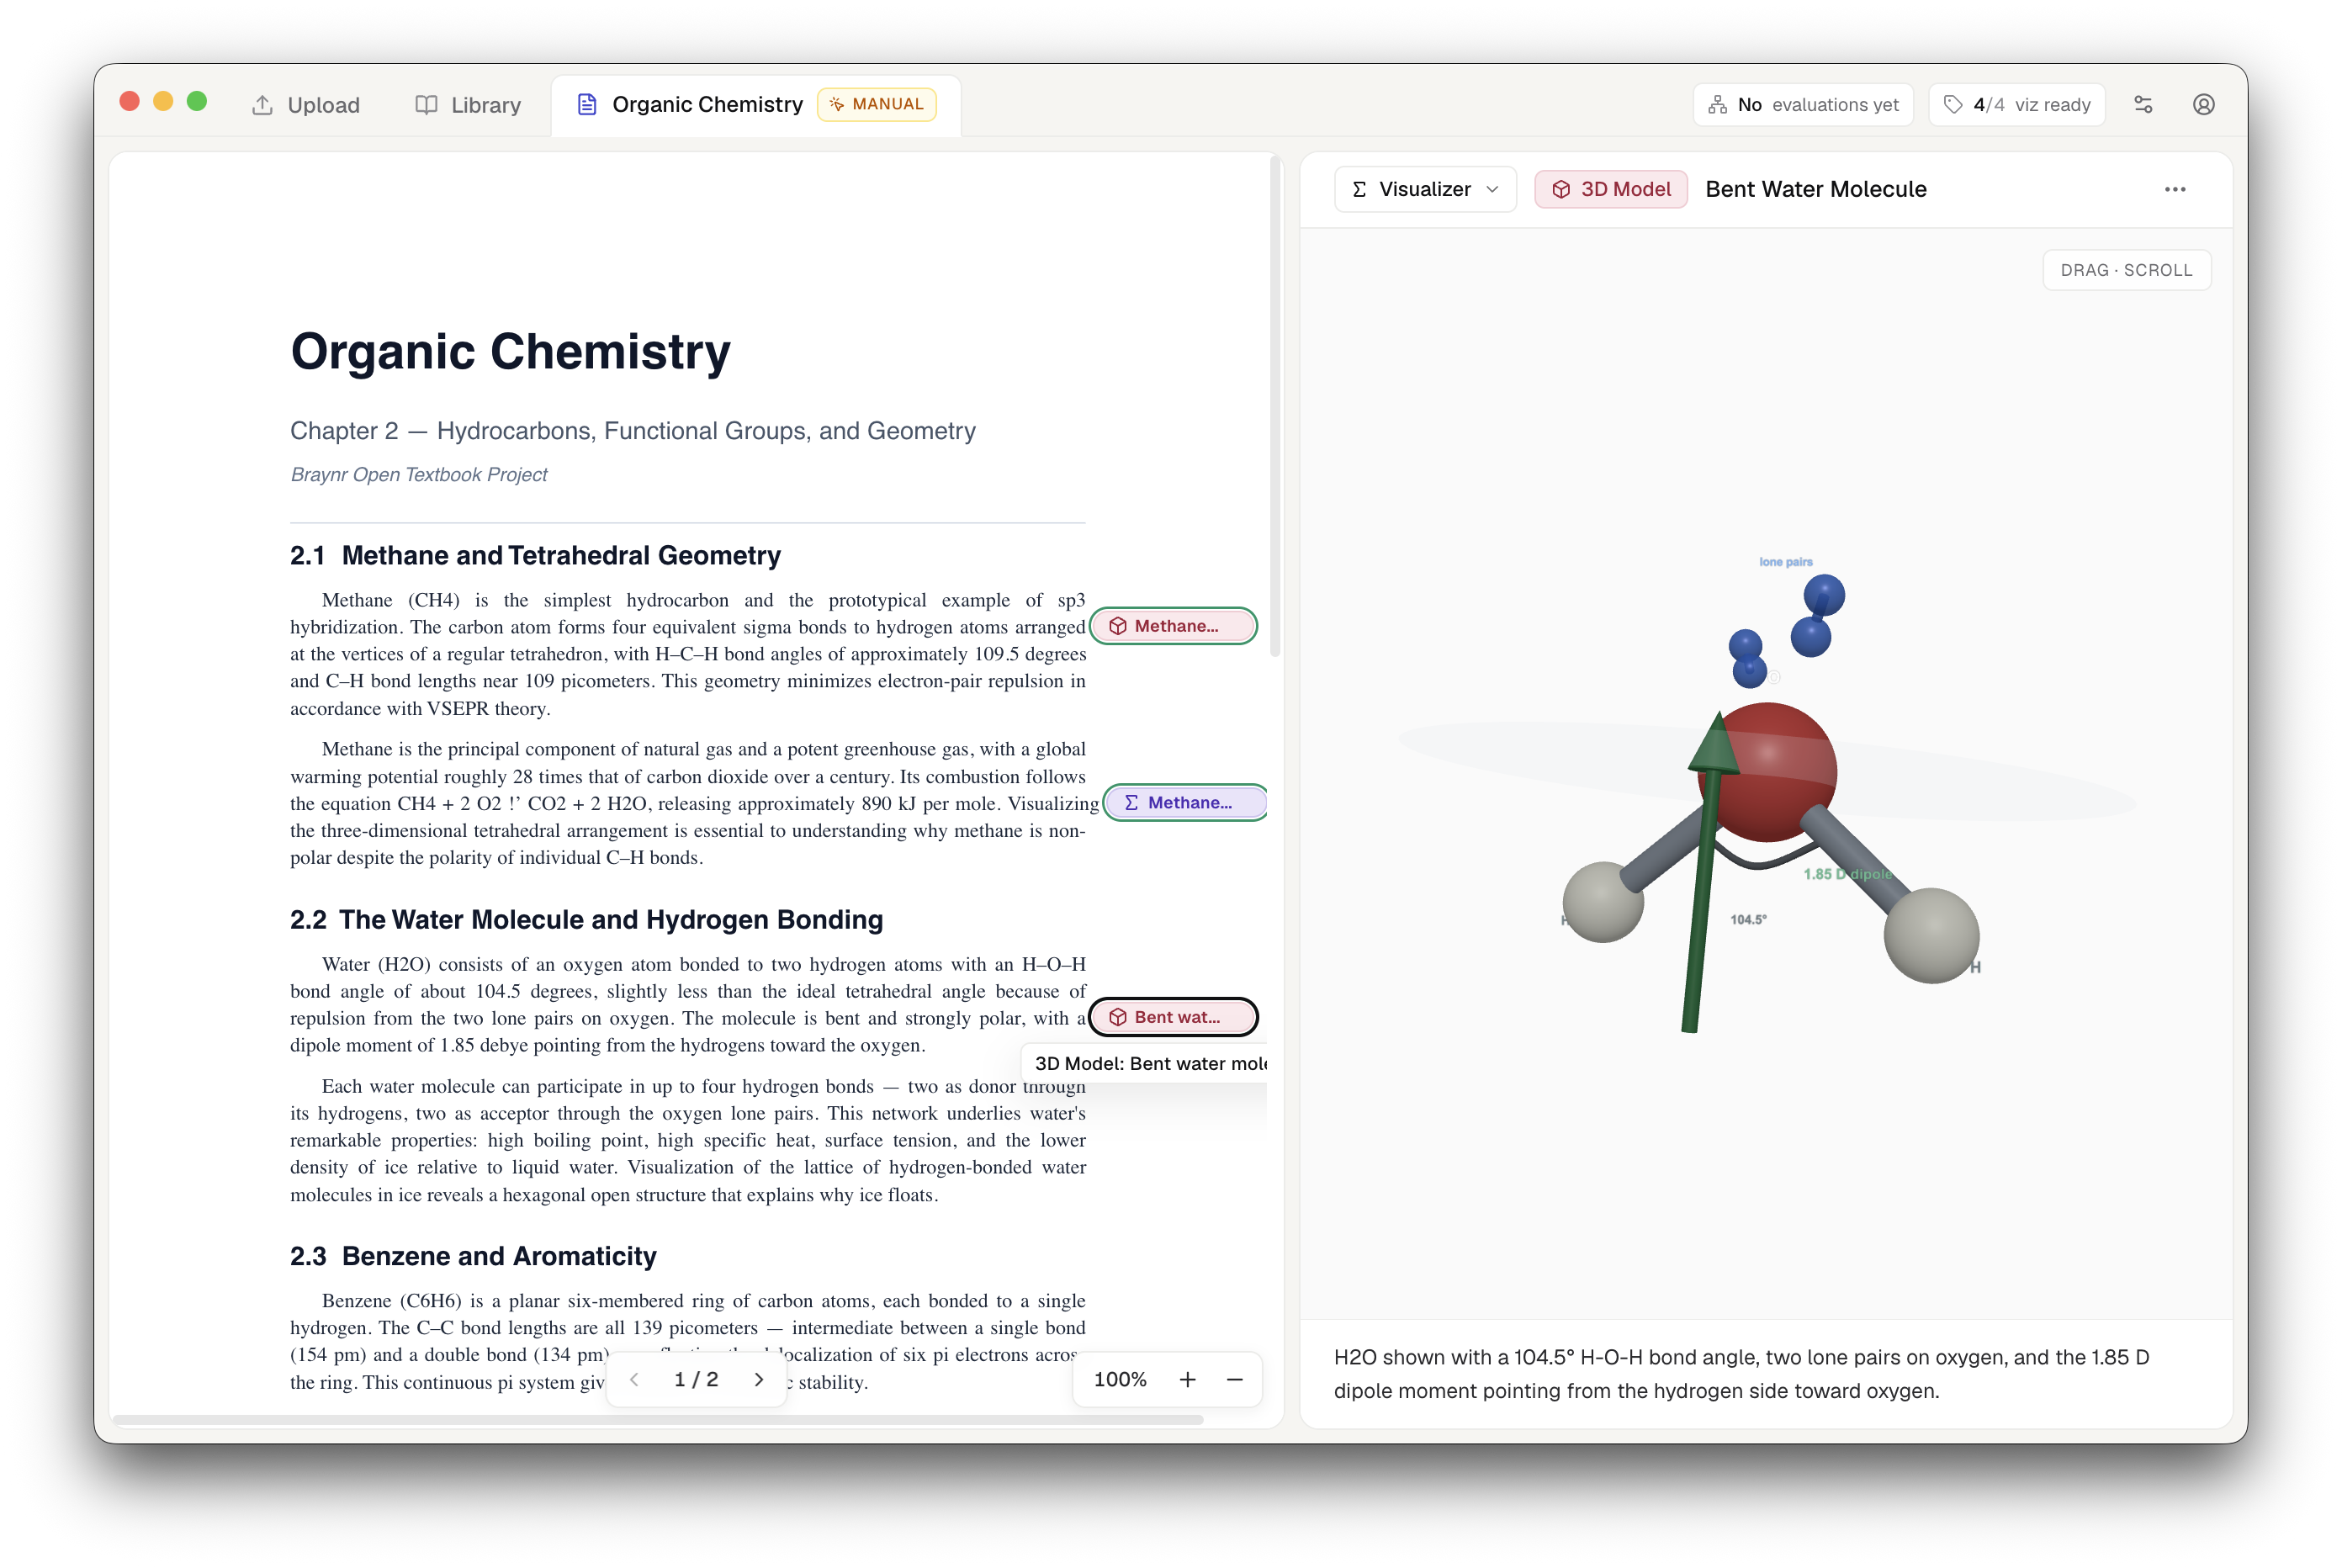
Task: Zoom in with the plus button
Action: (x=1187, y=1379)
